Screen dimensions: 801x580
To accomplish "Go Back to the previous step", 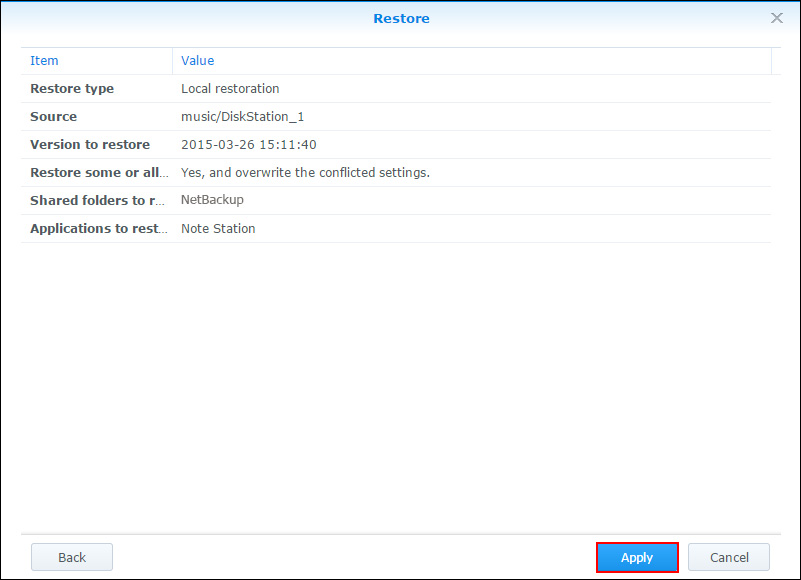I will [x=72, y=557].
